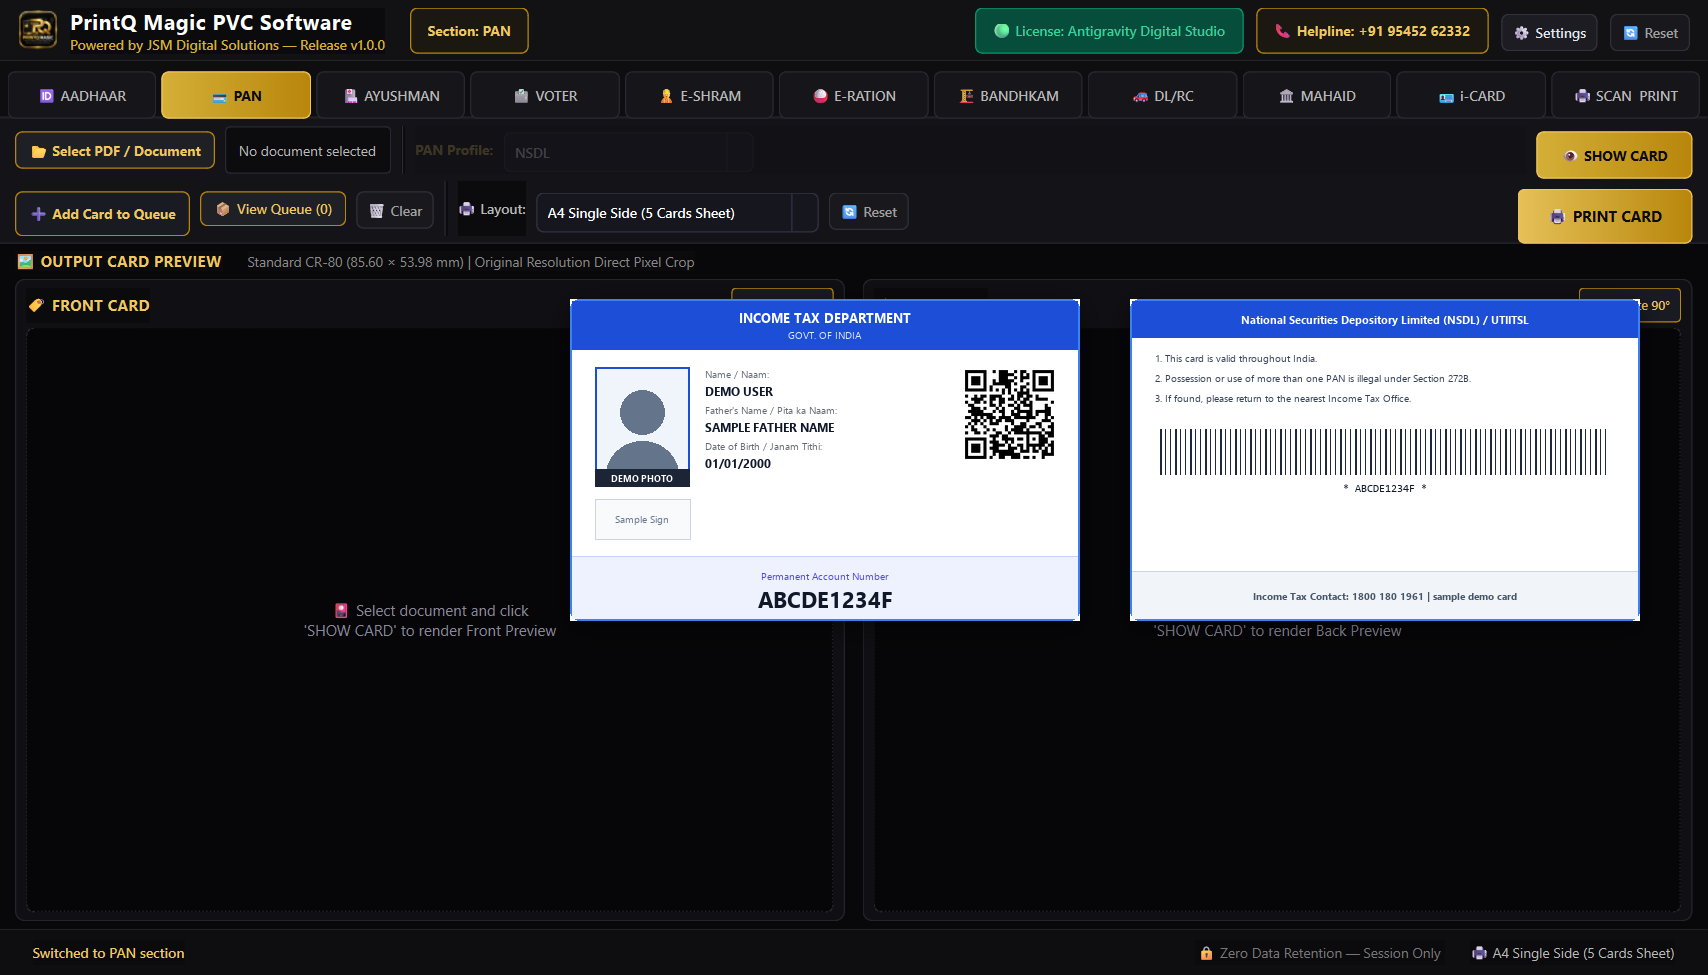1708x975 pixels.
Task: Open Settings from the header
Action: [x=1549, y=33]
